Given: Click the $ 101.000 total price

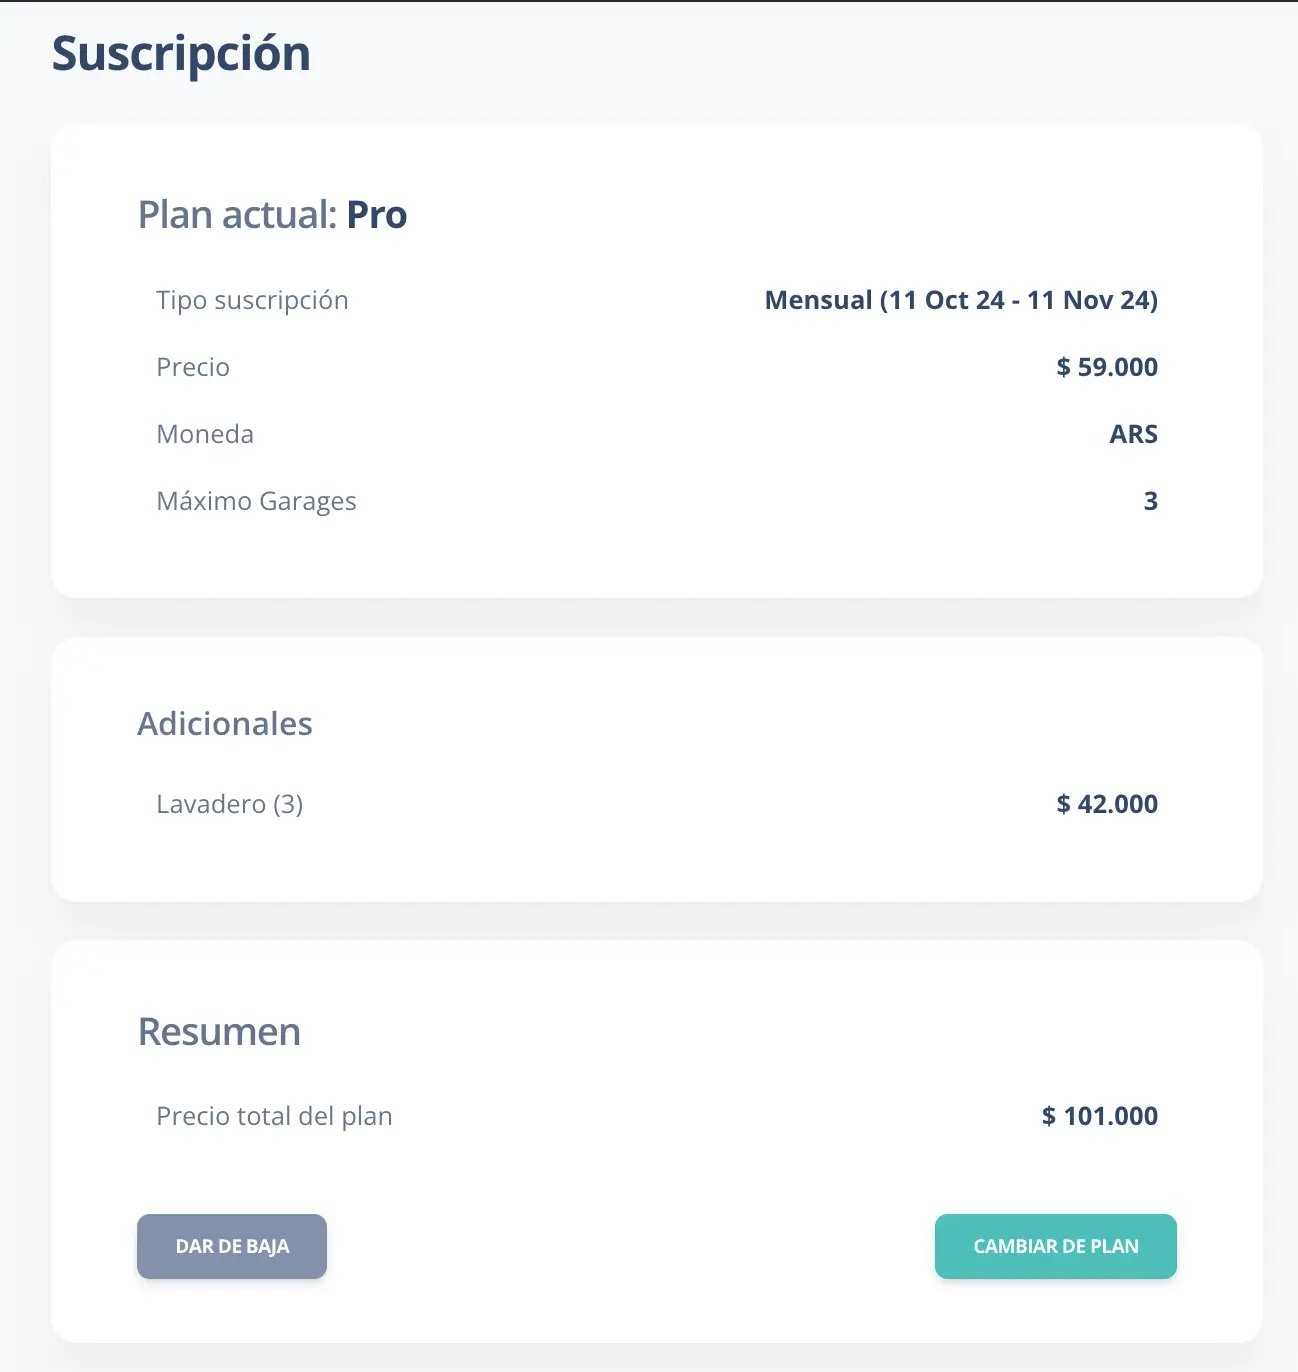Looking at the screenshot, I should point(1099,1116).
